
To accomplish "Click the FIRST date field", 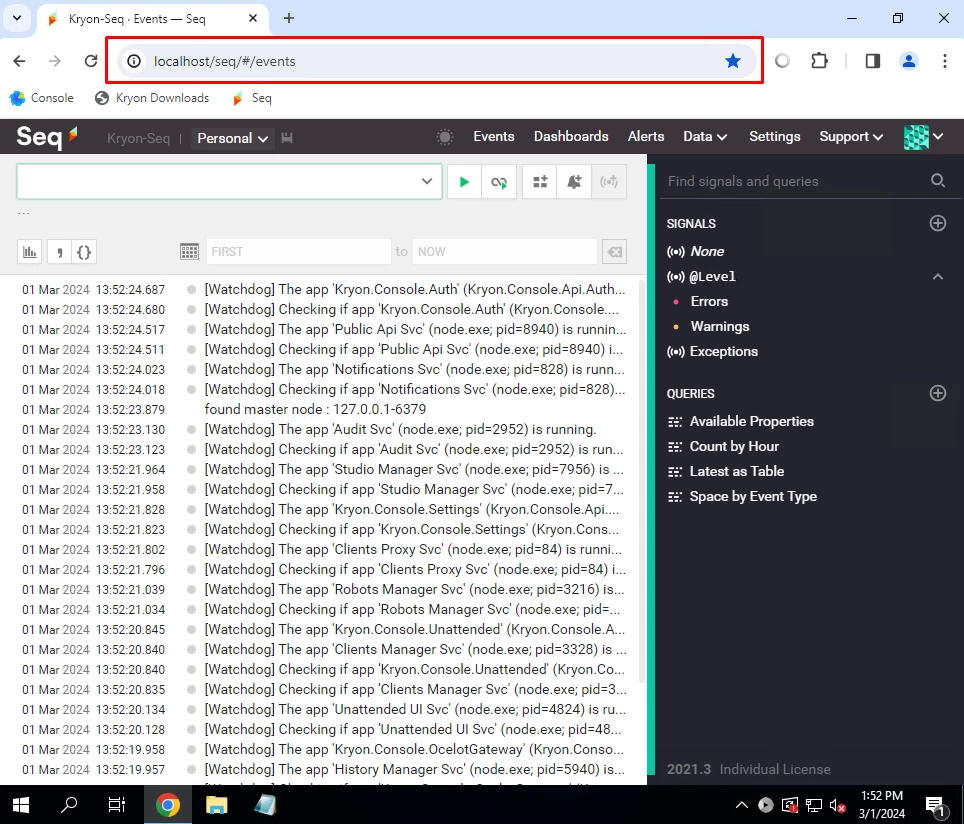I will 298,252.
